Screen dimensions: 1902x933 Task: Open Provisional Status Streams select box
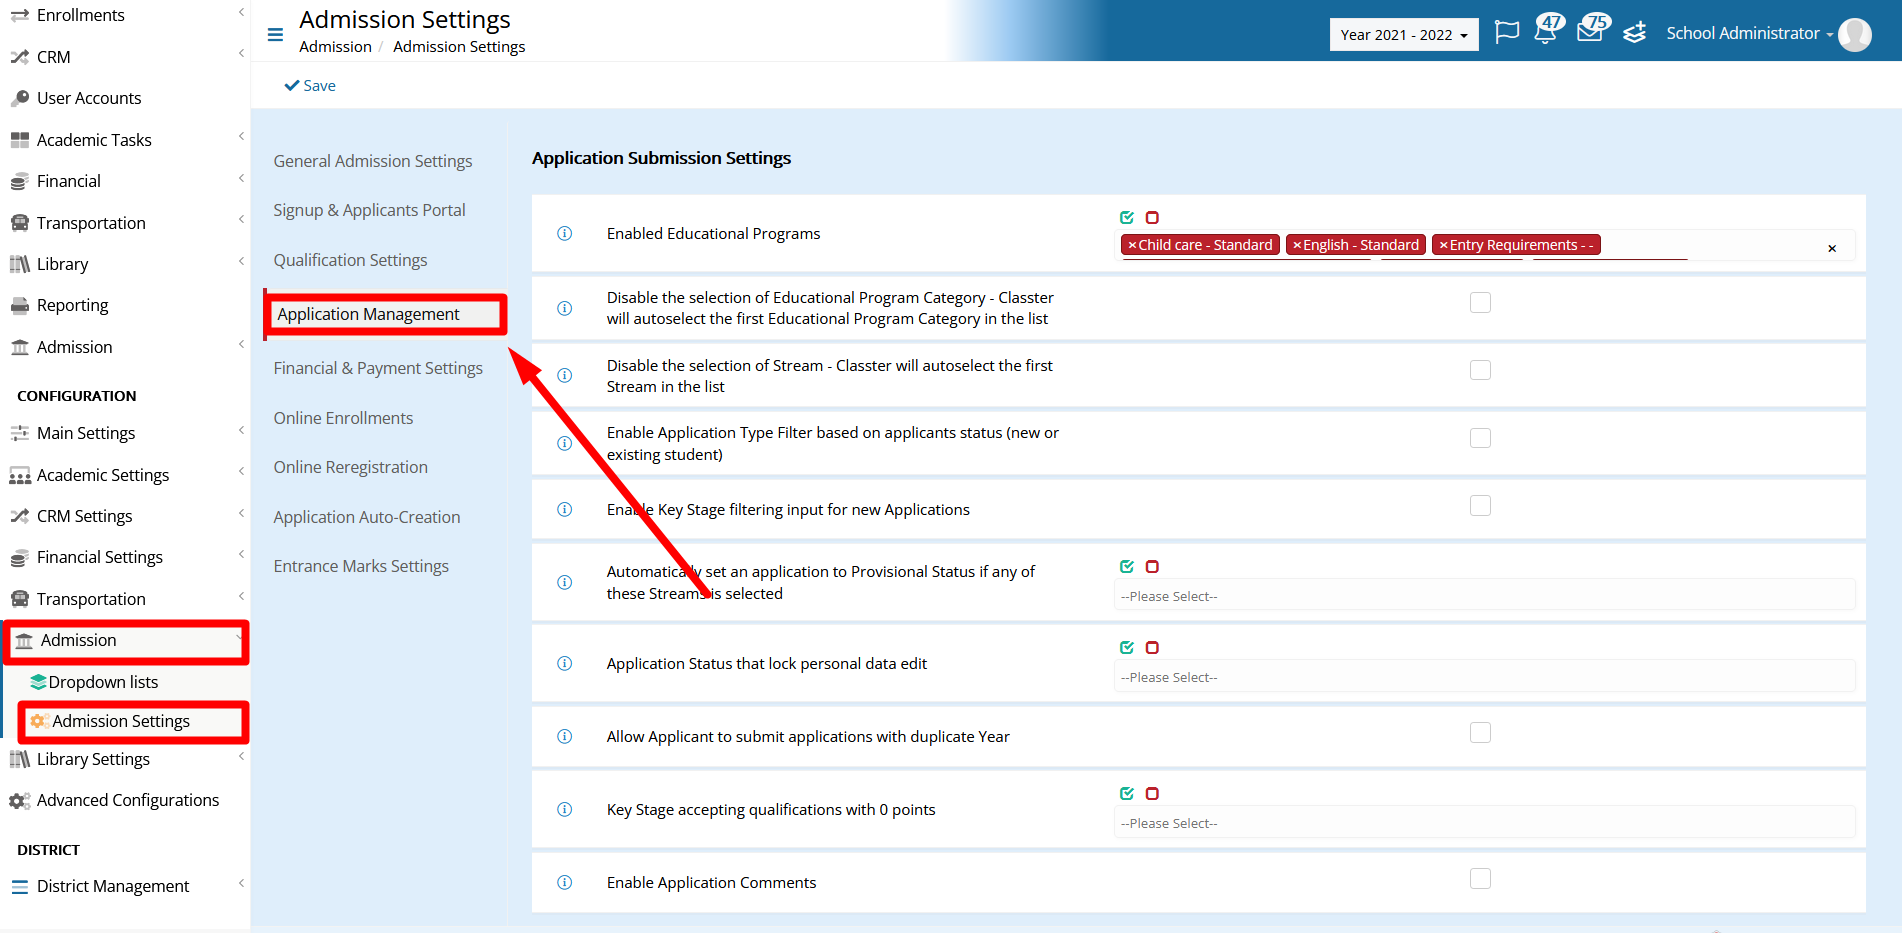click(1484, 596)
